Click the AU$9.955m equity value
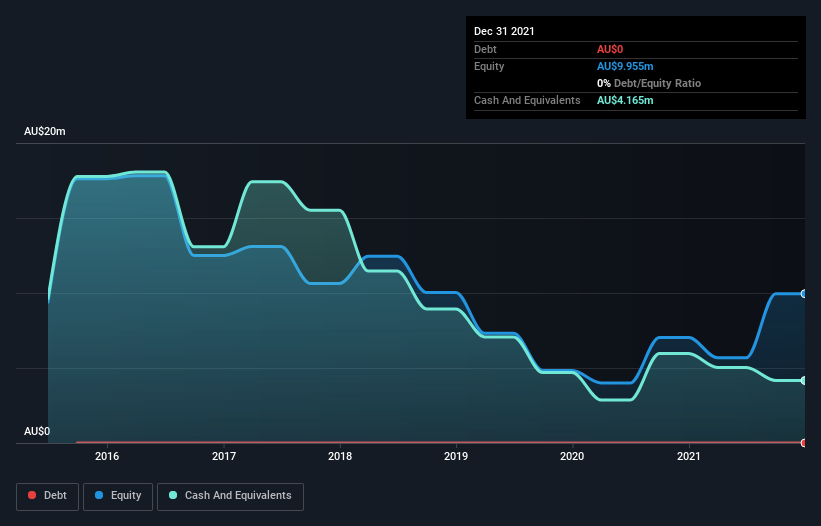The width and height of the screenshot is (821, 526). 625,66
